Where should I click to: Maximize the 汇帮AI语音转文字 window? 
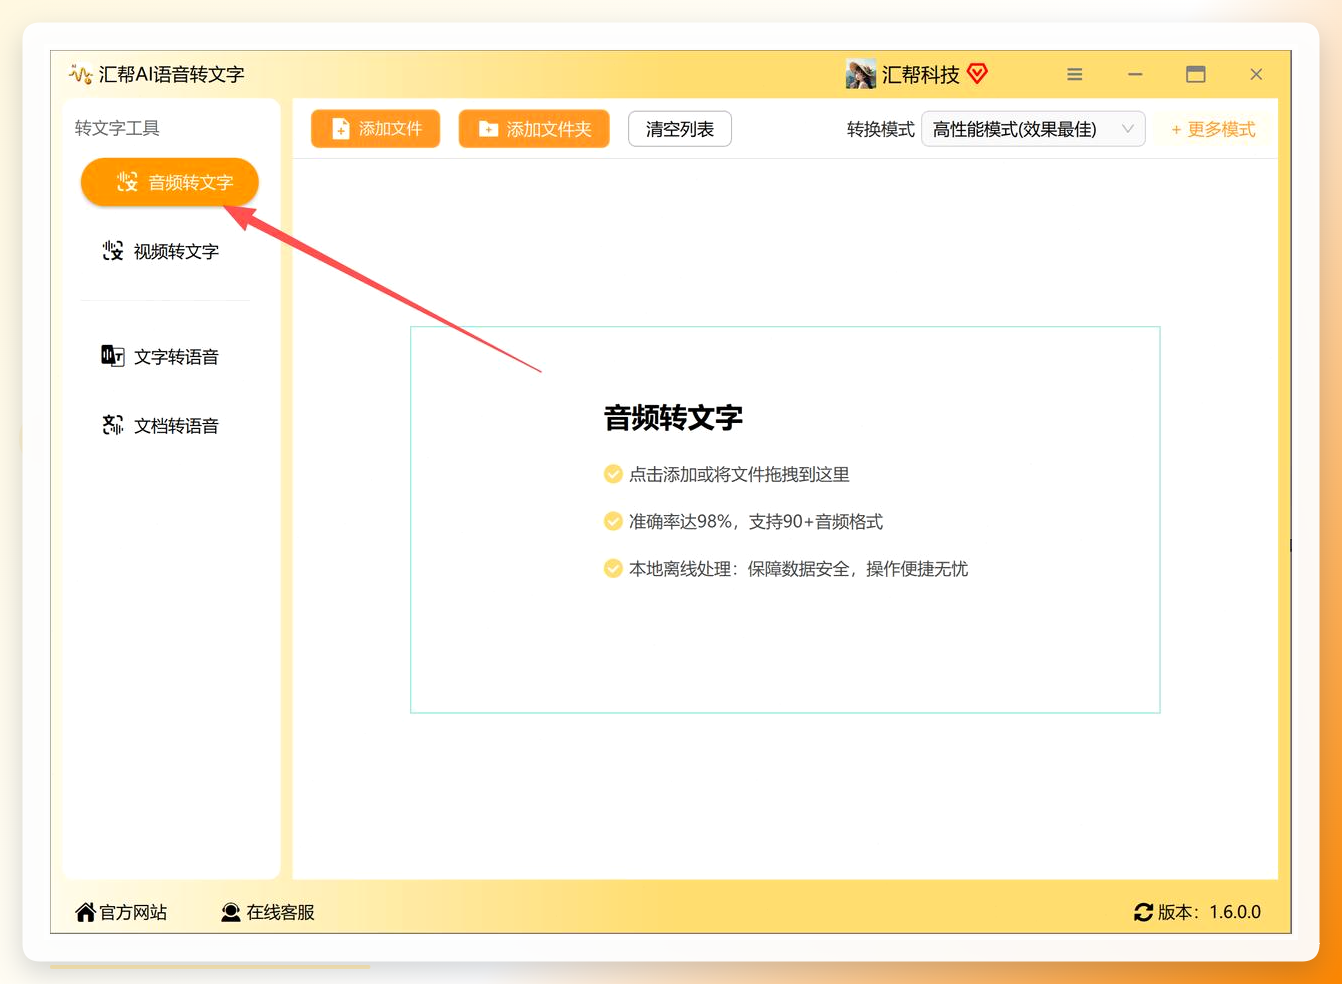point(1196,74)
